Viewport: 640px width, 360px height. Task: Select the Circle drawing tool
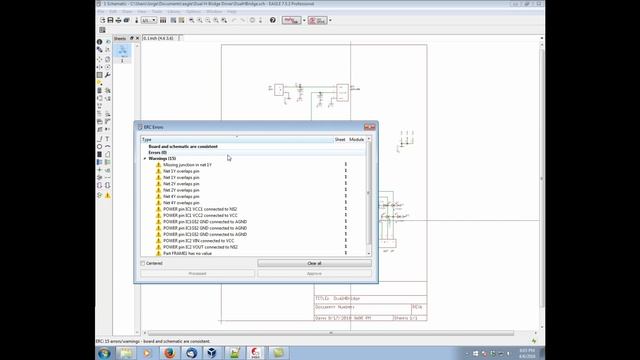(100, 147)
